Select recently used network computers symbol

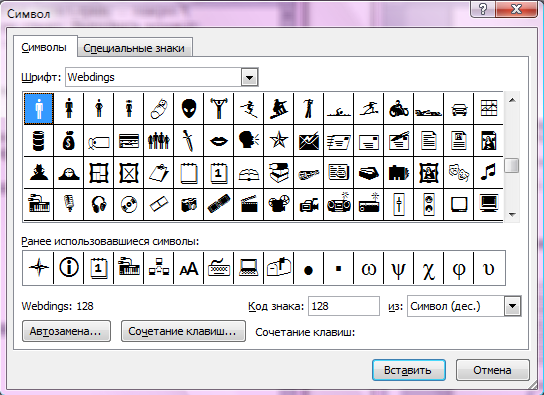159,268
